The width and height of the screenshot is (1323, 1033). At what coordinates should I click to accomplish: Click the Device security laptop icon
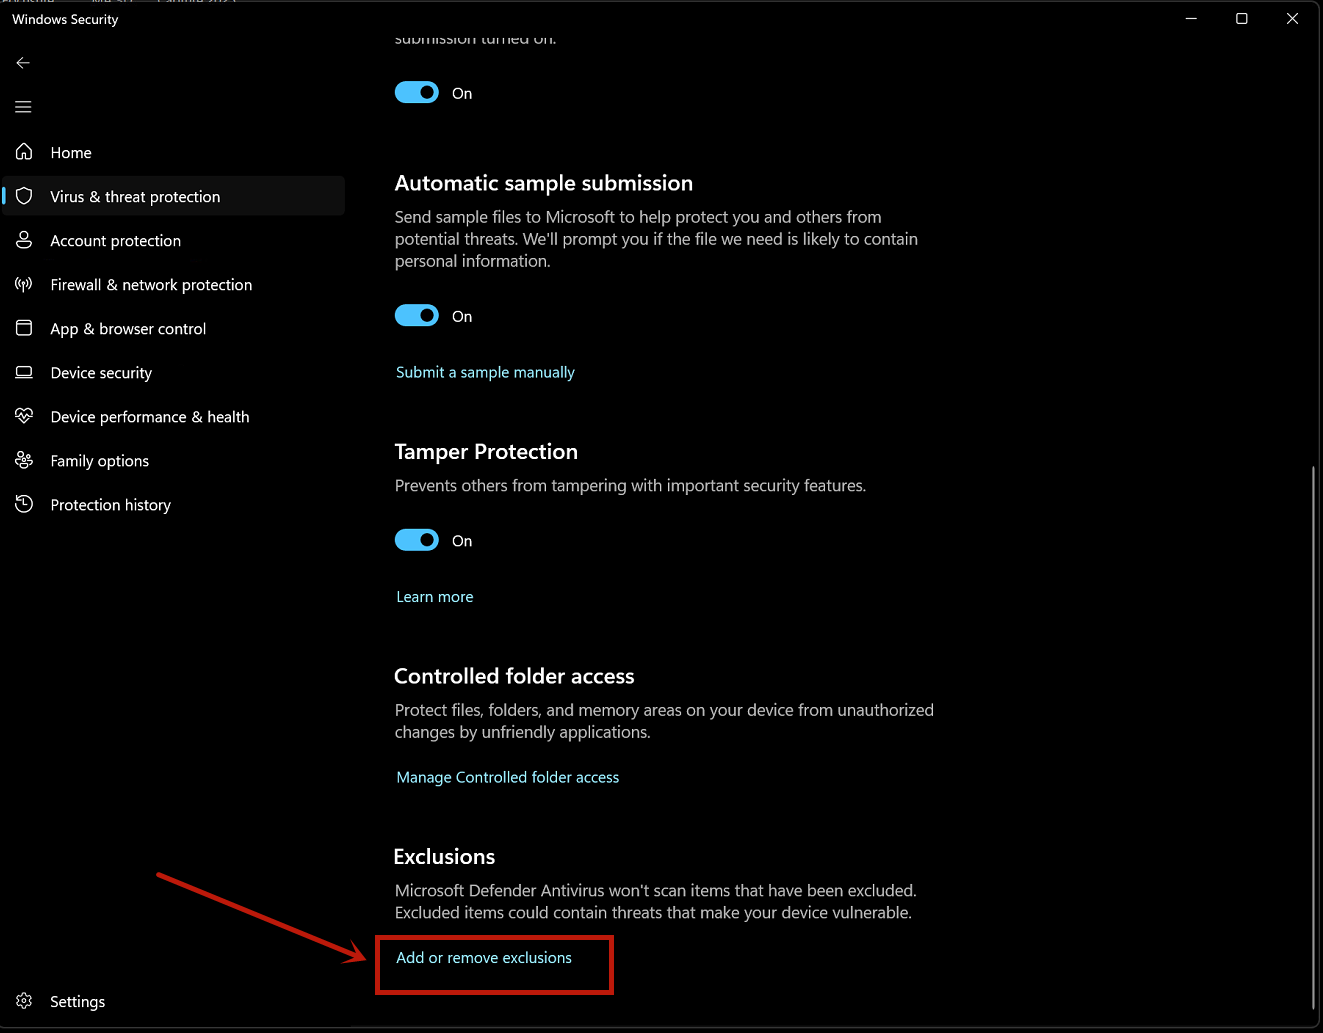(24, 372)
